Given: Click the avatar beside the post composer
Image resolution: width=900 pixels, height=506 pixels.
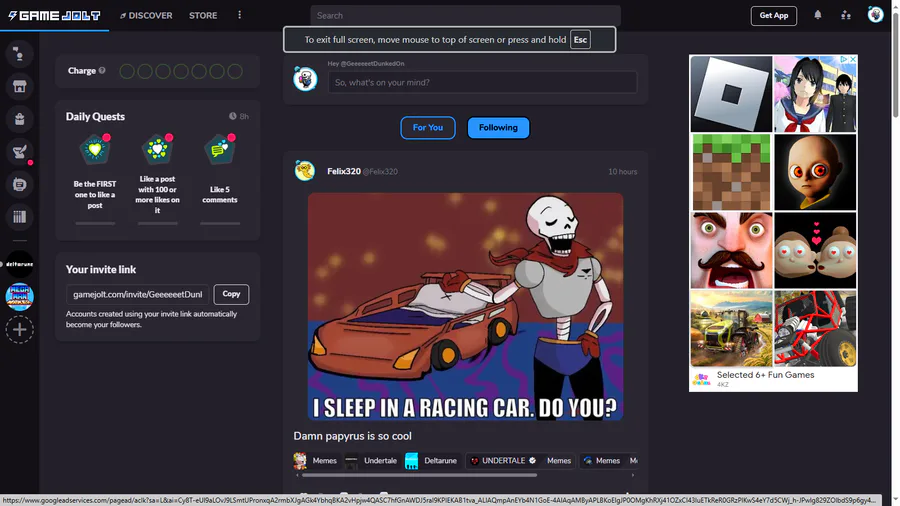Looking at the screenshot, I should [305, 79].
